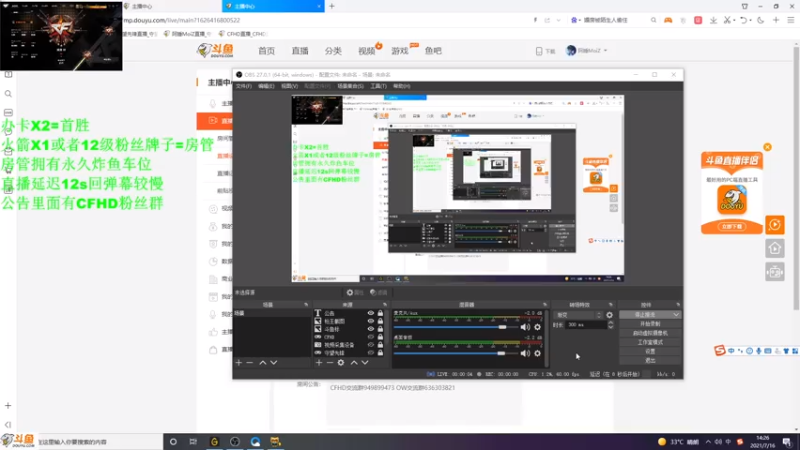Adjust transition duration stepper arrows
The height and width of the screenshot is (450, 800).
[x=611, y=325]
